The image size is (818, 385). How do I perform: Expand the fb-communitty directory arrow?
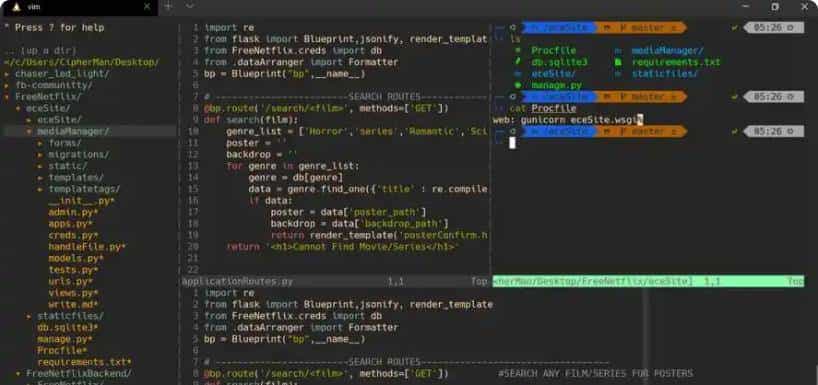(x=7, y=86)
